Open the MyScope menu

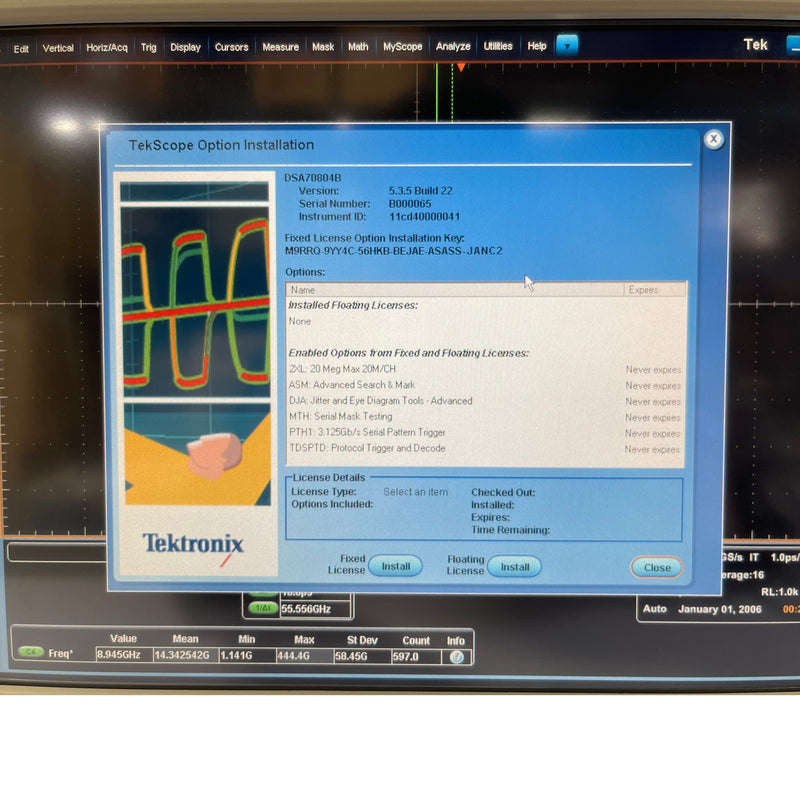click(x=403, y=46)
